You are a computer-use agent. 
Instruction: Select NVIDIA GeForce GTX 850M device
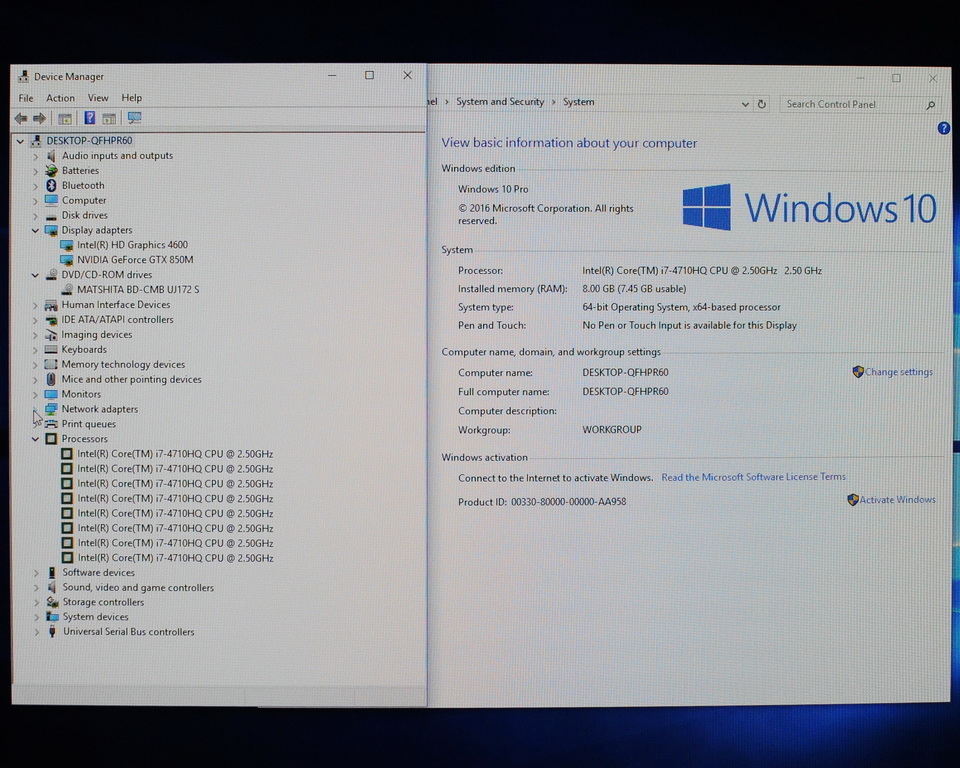[x=135, y=260]
